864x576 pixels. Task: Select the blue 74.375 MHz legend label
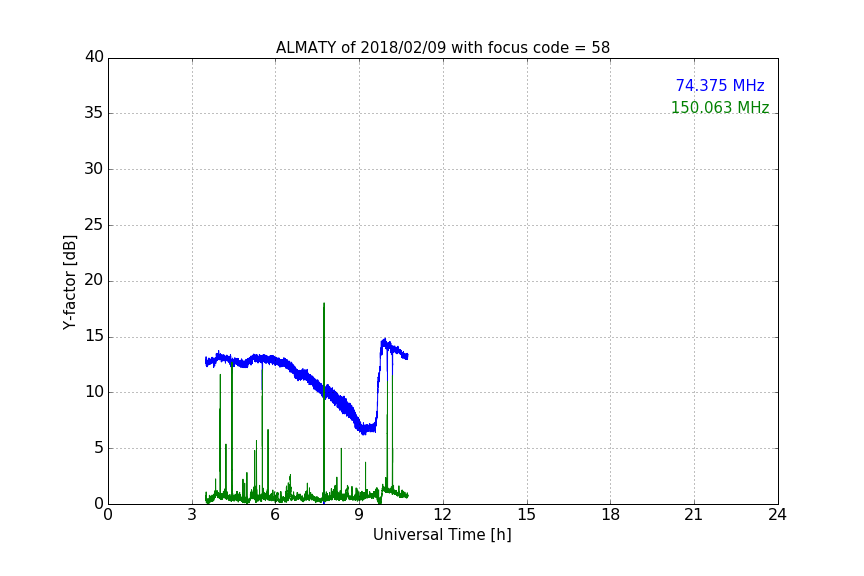720,85
